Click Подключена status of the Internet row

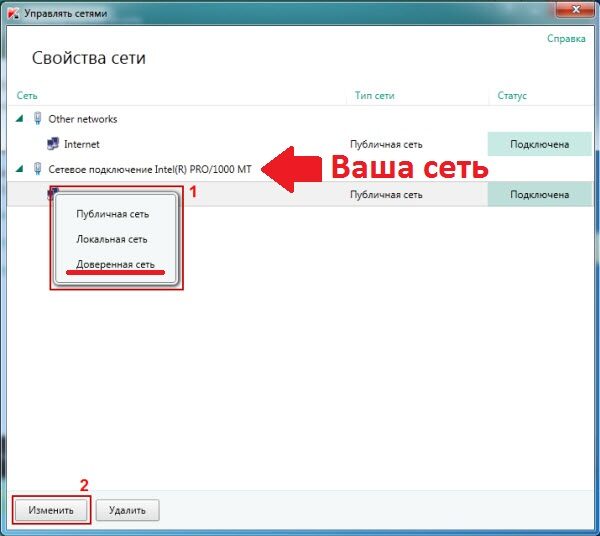[x=540, y=144]
